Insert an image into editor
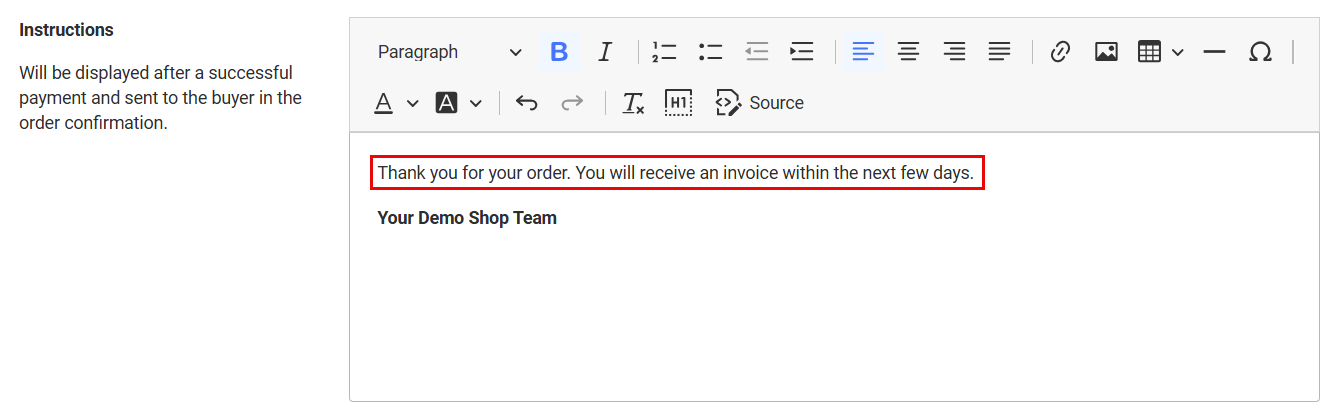The image size is (1334, 414). 1106,52
